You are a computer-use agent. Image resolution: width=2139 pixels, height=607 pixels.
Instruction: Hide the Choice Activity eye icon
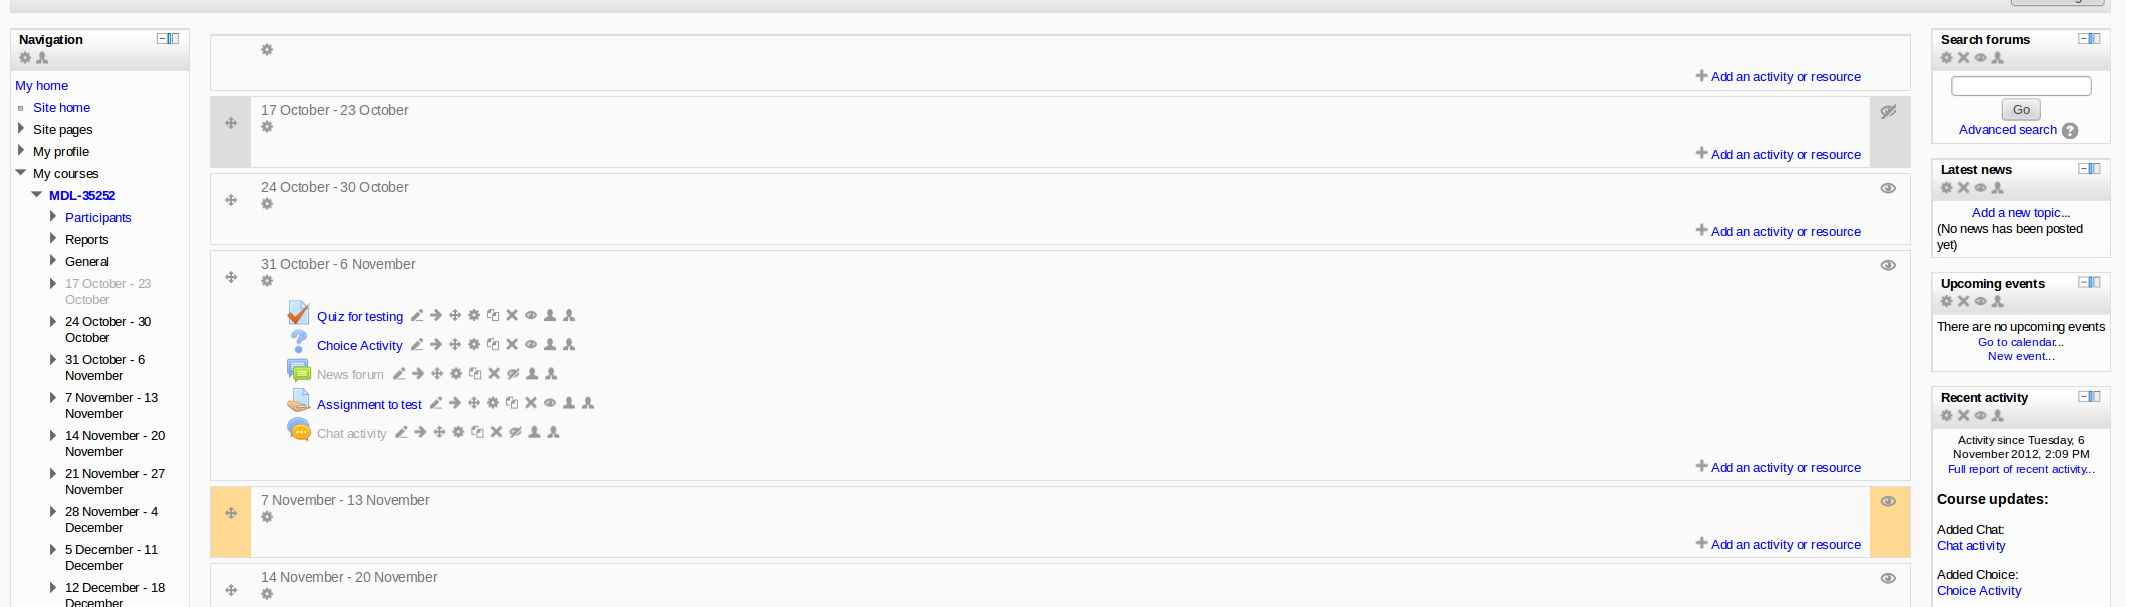coord(531,345)
